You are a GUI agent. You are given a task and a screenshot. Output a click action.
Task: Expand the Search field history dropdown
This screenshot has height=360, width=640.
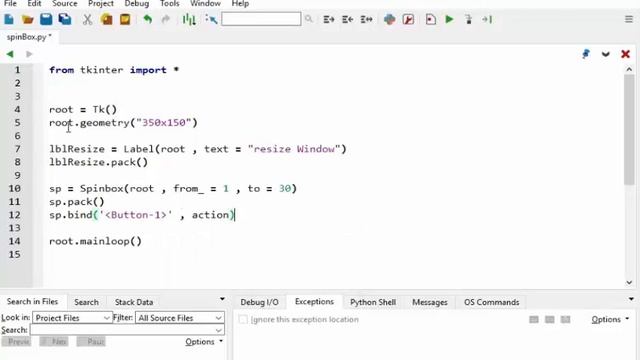click(x=219, y=330)
